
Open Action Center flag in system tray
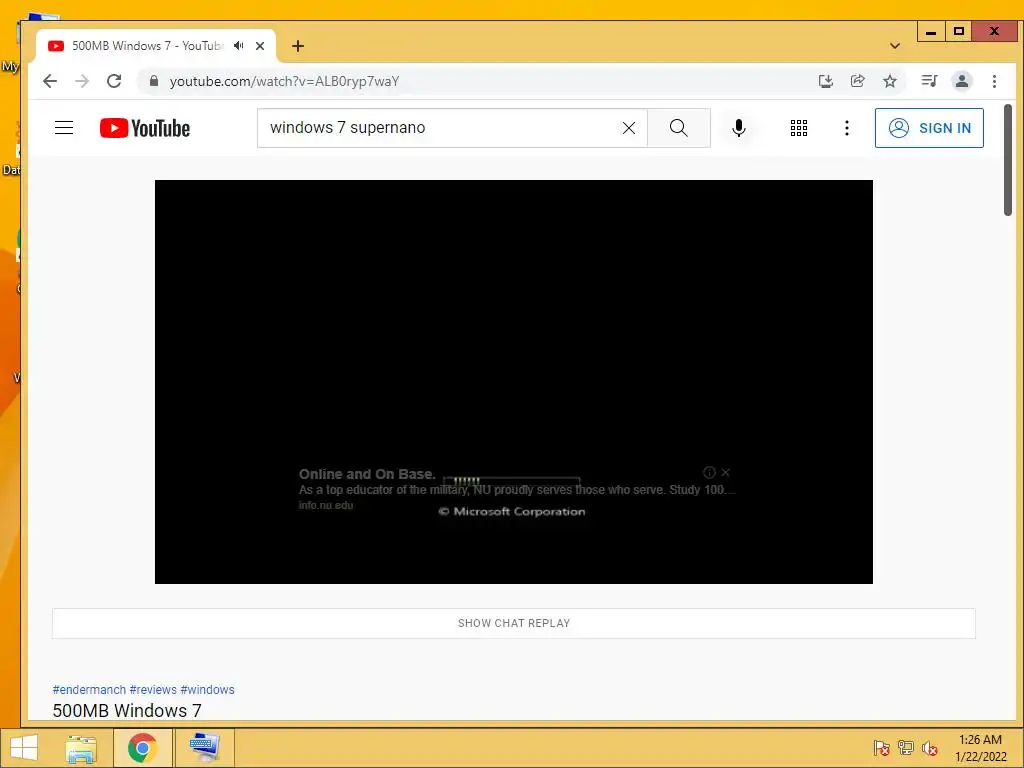click(x=881, y=748)
